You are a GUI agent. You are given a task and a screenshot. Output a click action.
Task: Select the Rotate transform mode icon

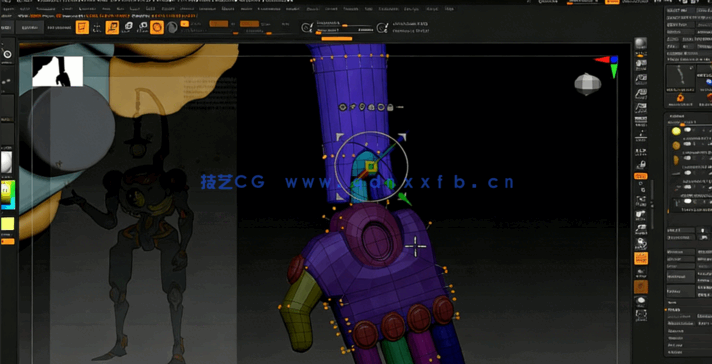pyautogui.click(x=143, y=27)
